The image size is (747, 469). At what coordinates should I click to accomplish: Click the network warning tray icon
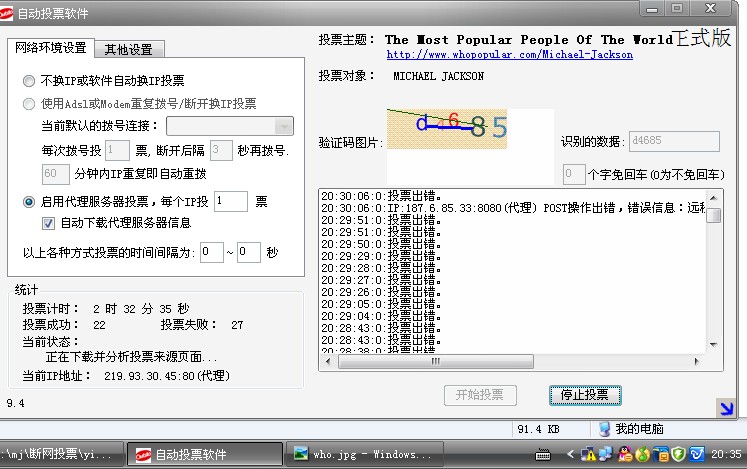coord(587,454)
